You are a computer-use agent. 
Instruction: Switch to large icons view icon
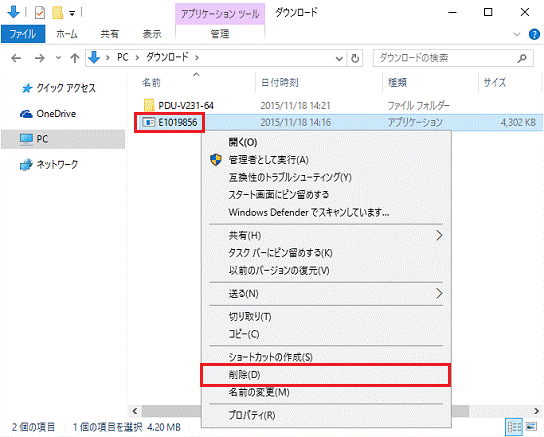[x=531, y=427]
